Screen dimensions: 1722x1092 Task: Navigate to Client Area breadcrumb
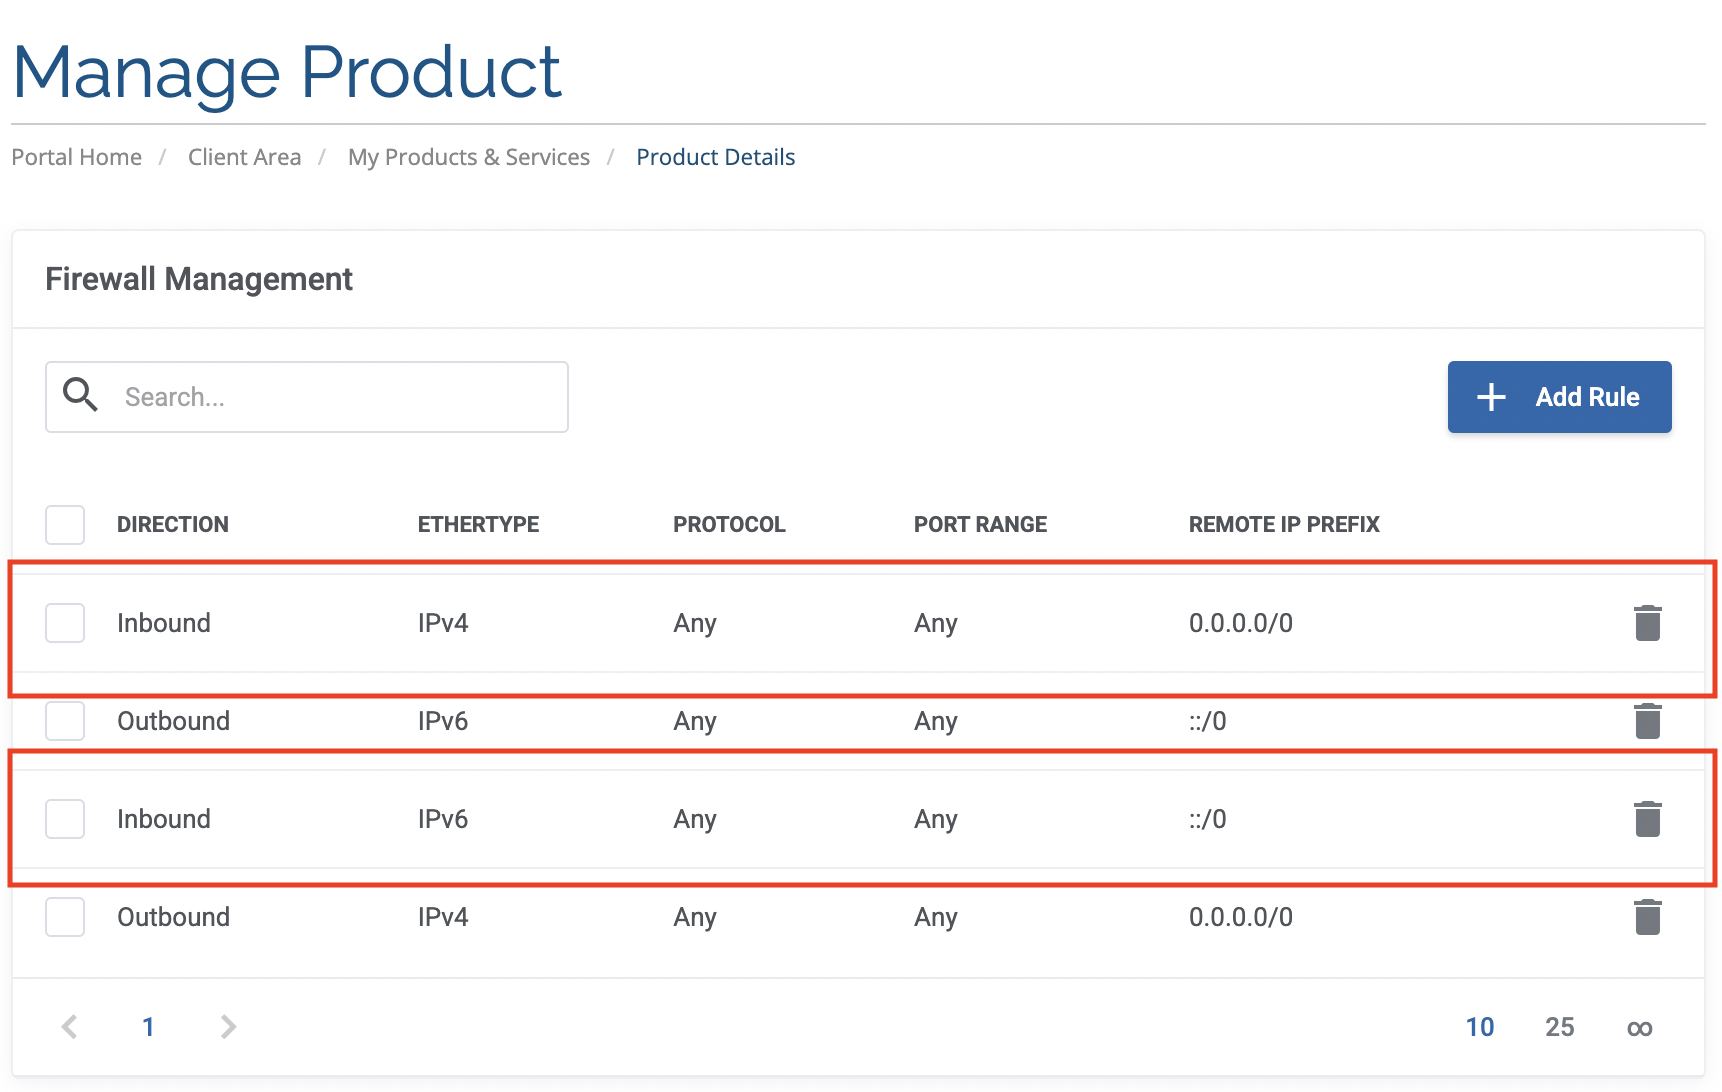click(244, 157)
